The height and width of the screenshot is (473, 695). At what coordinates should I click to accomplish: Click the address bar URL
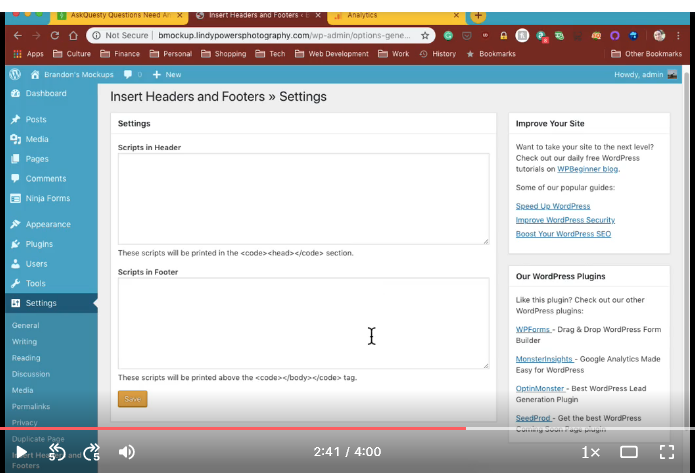point(284,35)
